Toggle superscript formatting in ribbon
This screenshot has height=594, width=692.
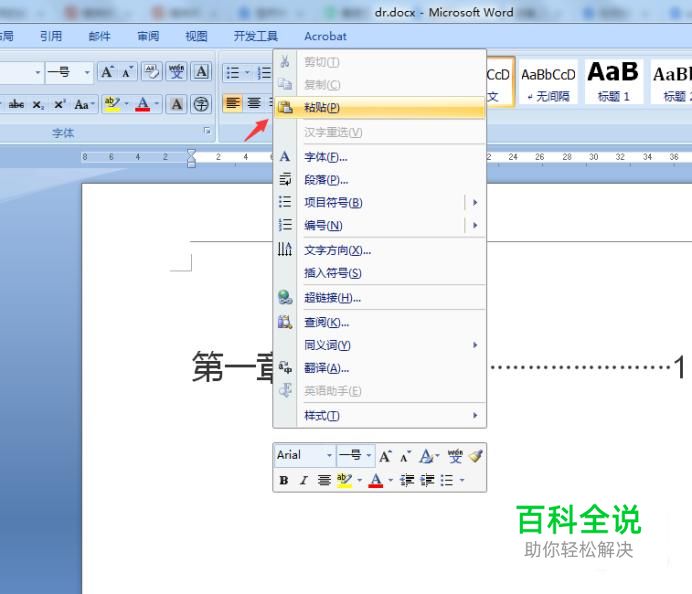(x=59, y=105)
